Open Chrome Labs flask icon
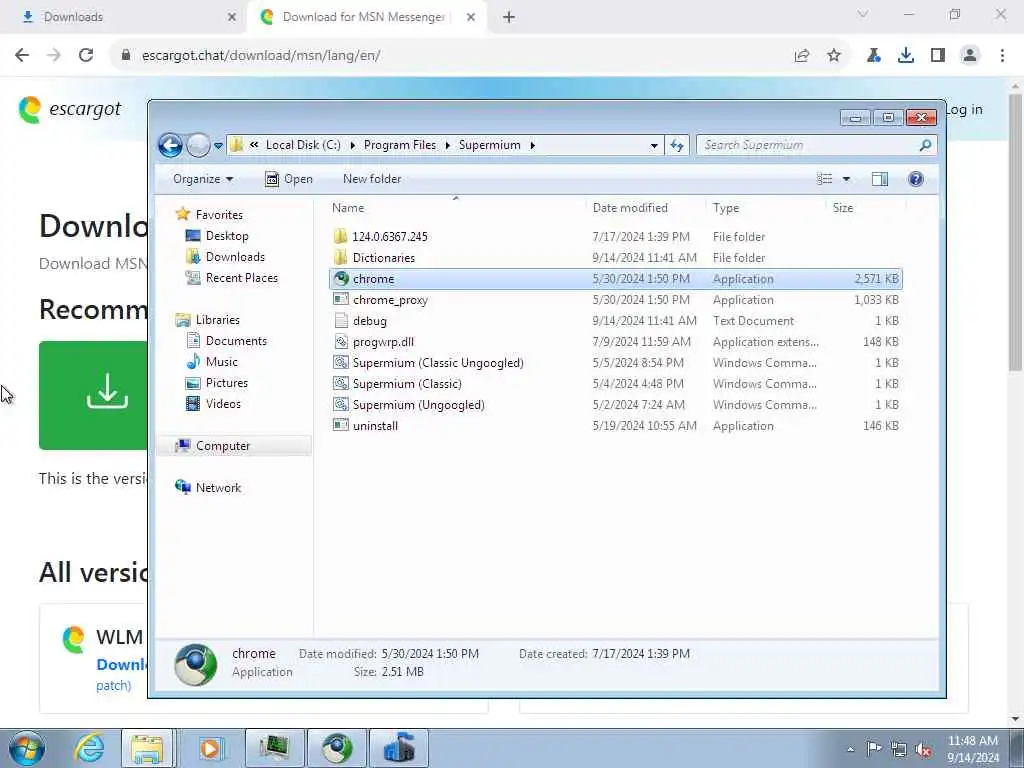 [x=874, y=56]
